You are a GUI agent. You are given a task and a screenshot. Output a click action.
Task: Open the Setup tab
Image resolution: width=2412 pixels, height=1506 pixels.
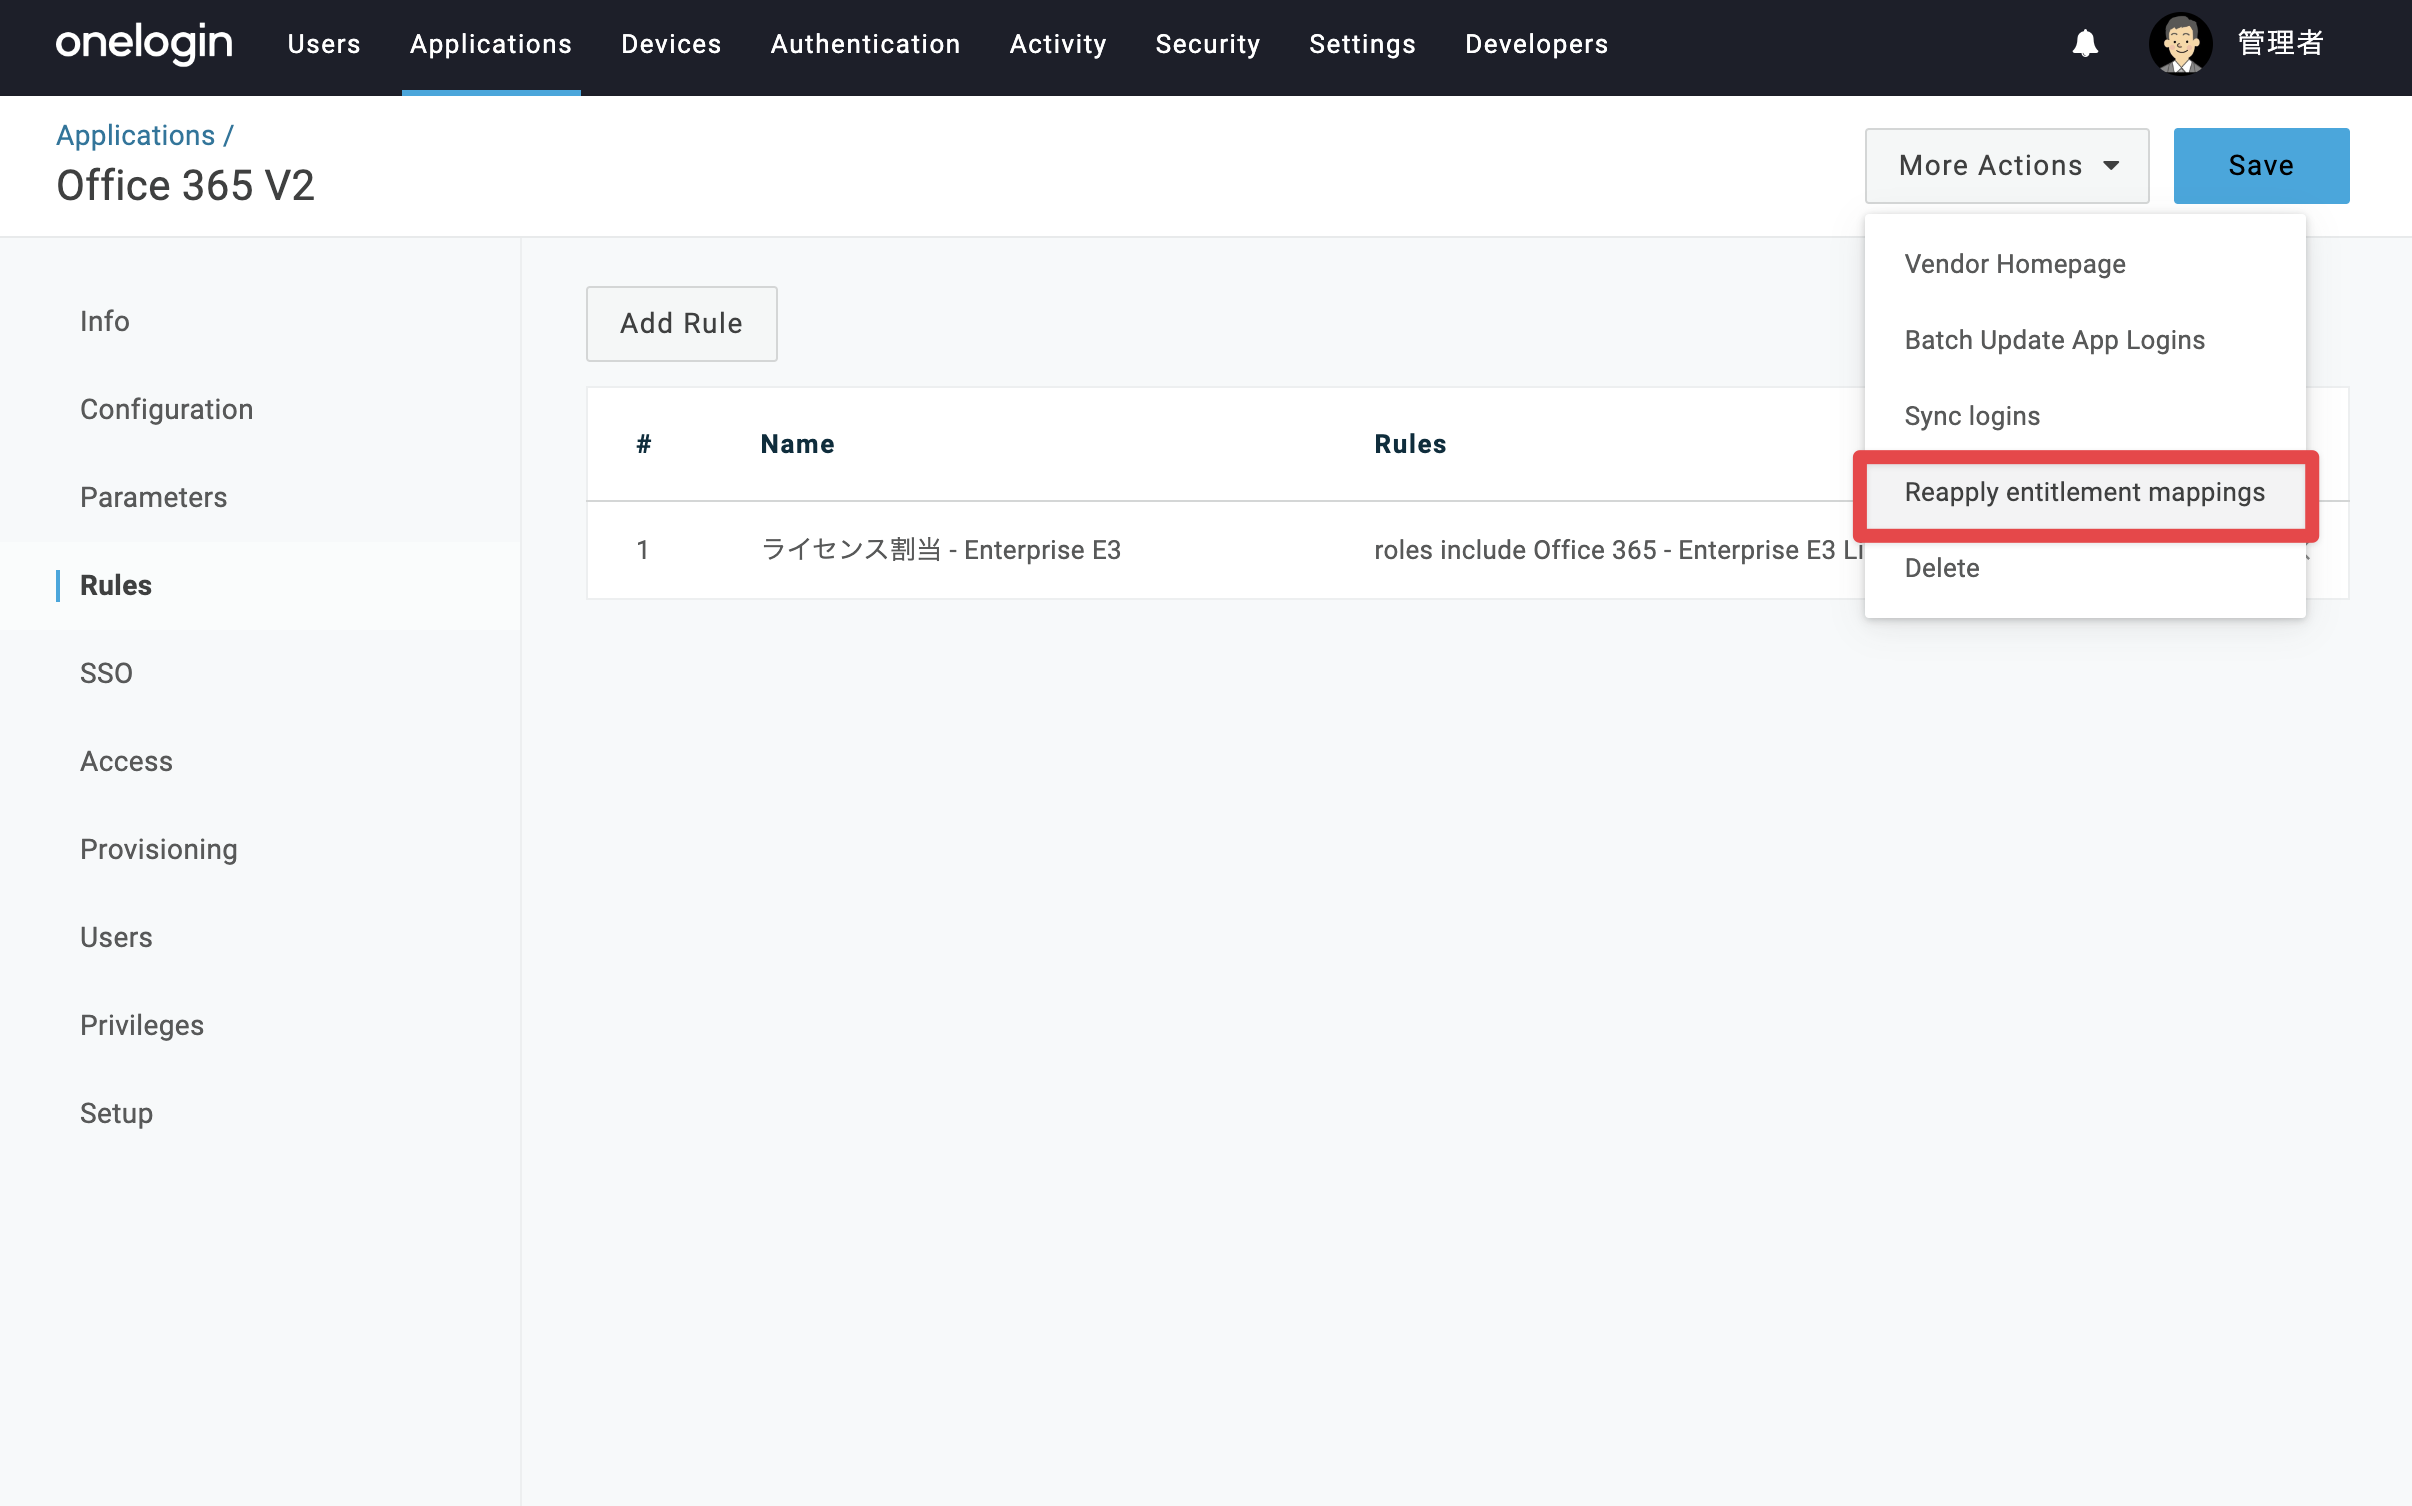pyautogui.click(x=116, y=1113)
